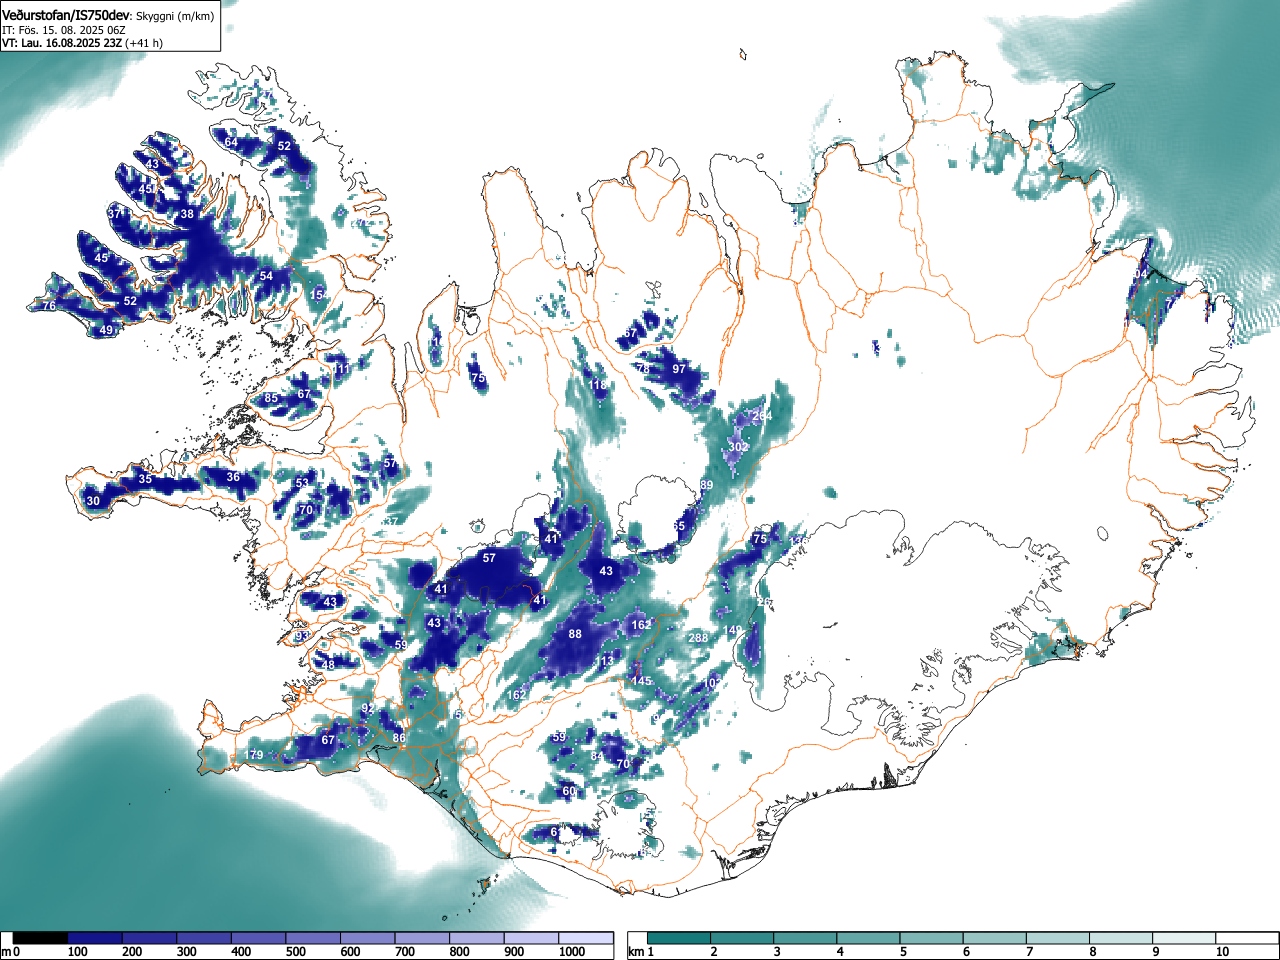Click the title text Veðurstofan/IS750dev Skyggni (m/km)
The height and width of the screenshot is (960, 1280).
[108, 15]
